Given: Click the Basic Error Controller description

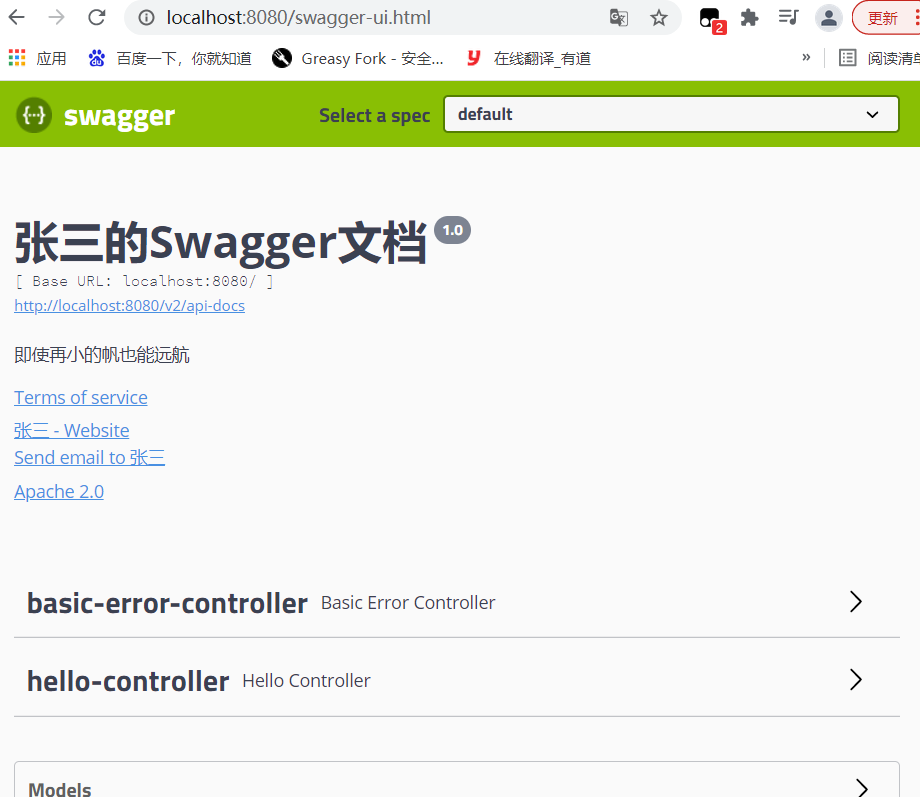Looking at the screenshot, I should point(408,603).
